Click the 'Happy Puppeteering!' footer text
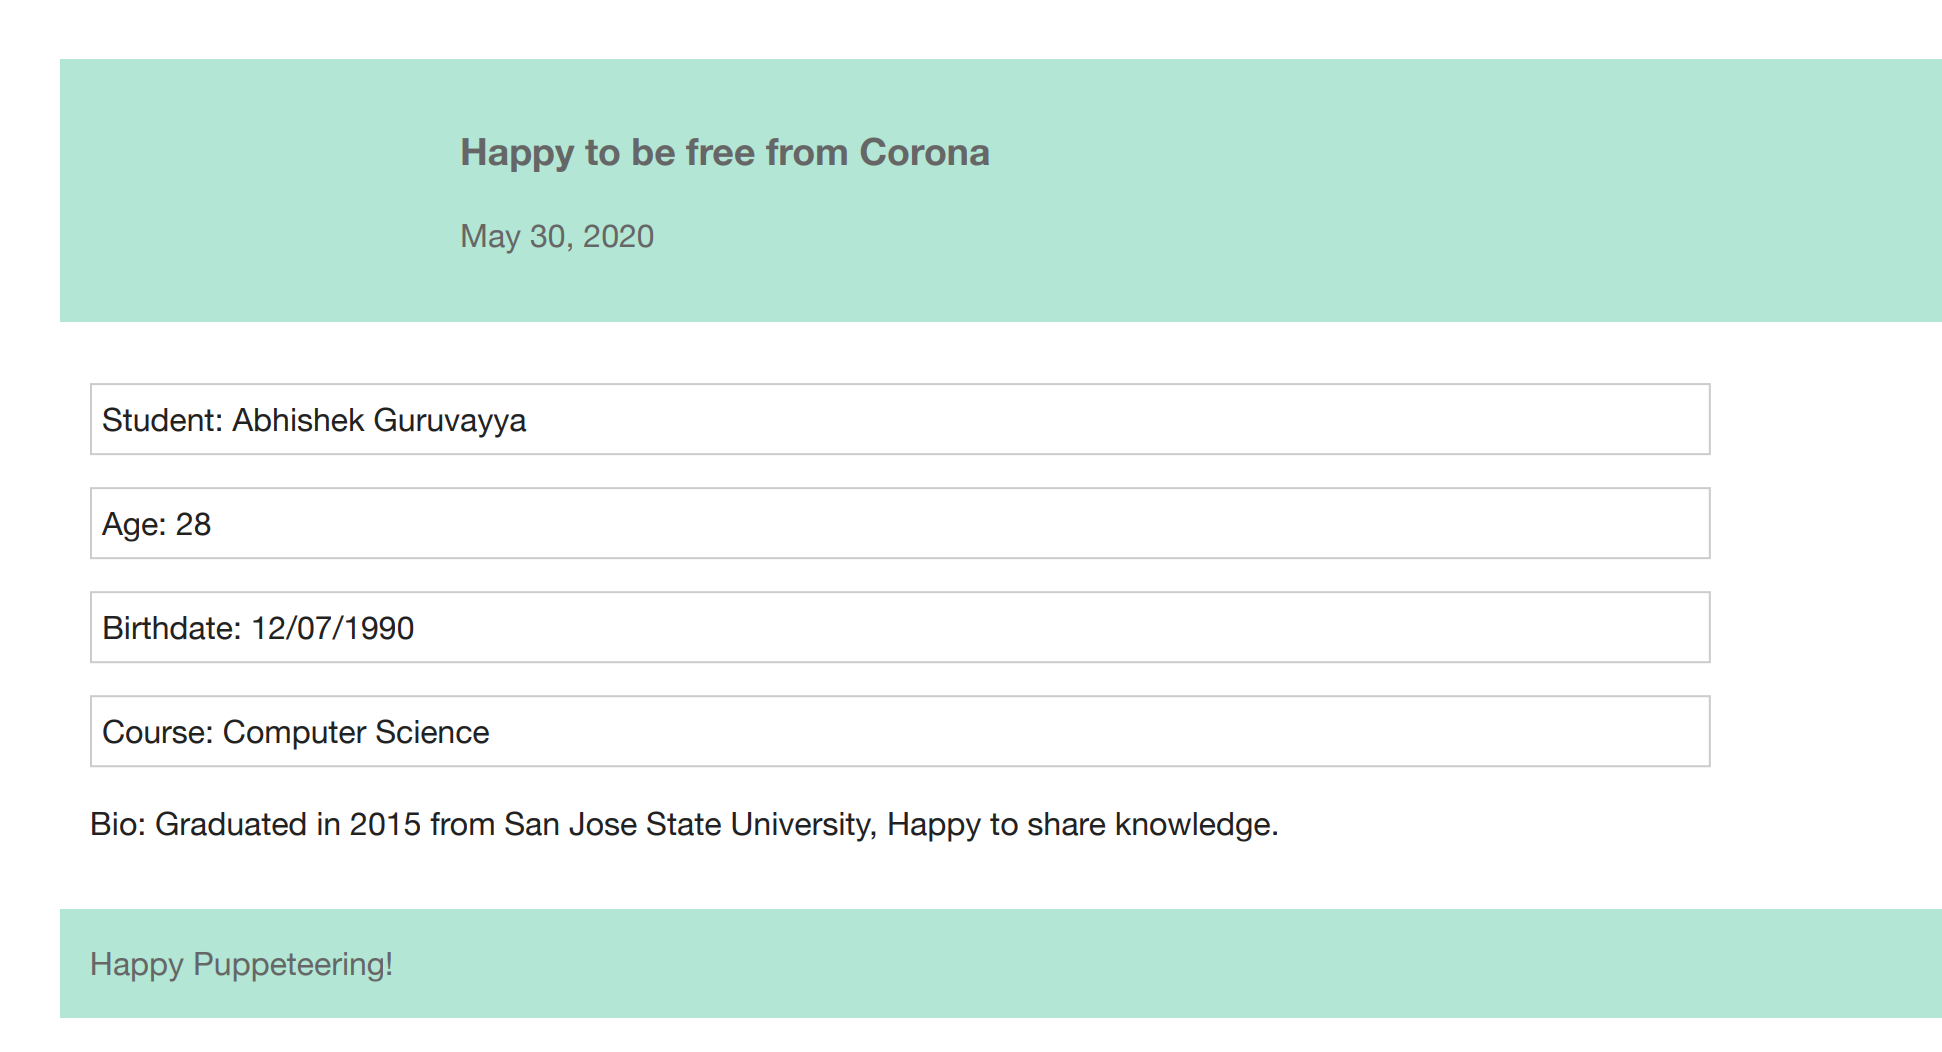 point(241,965)
